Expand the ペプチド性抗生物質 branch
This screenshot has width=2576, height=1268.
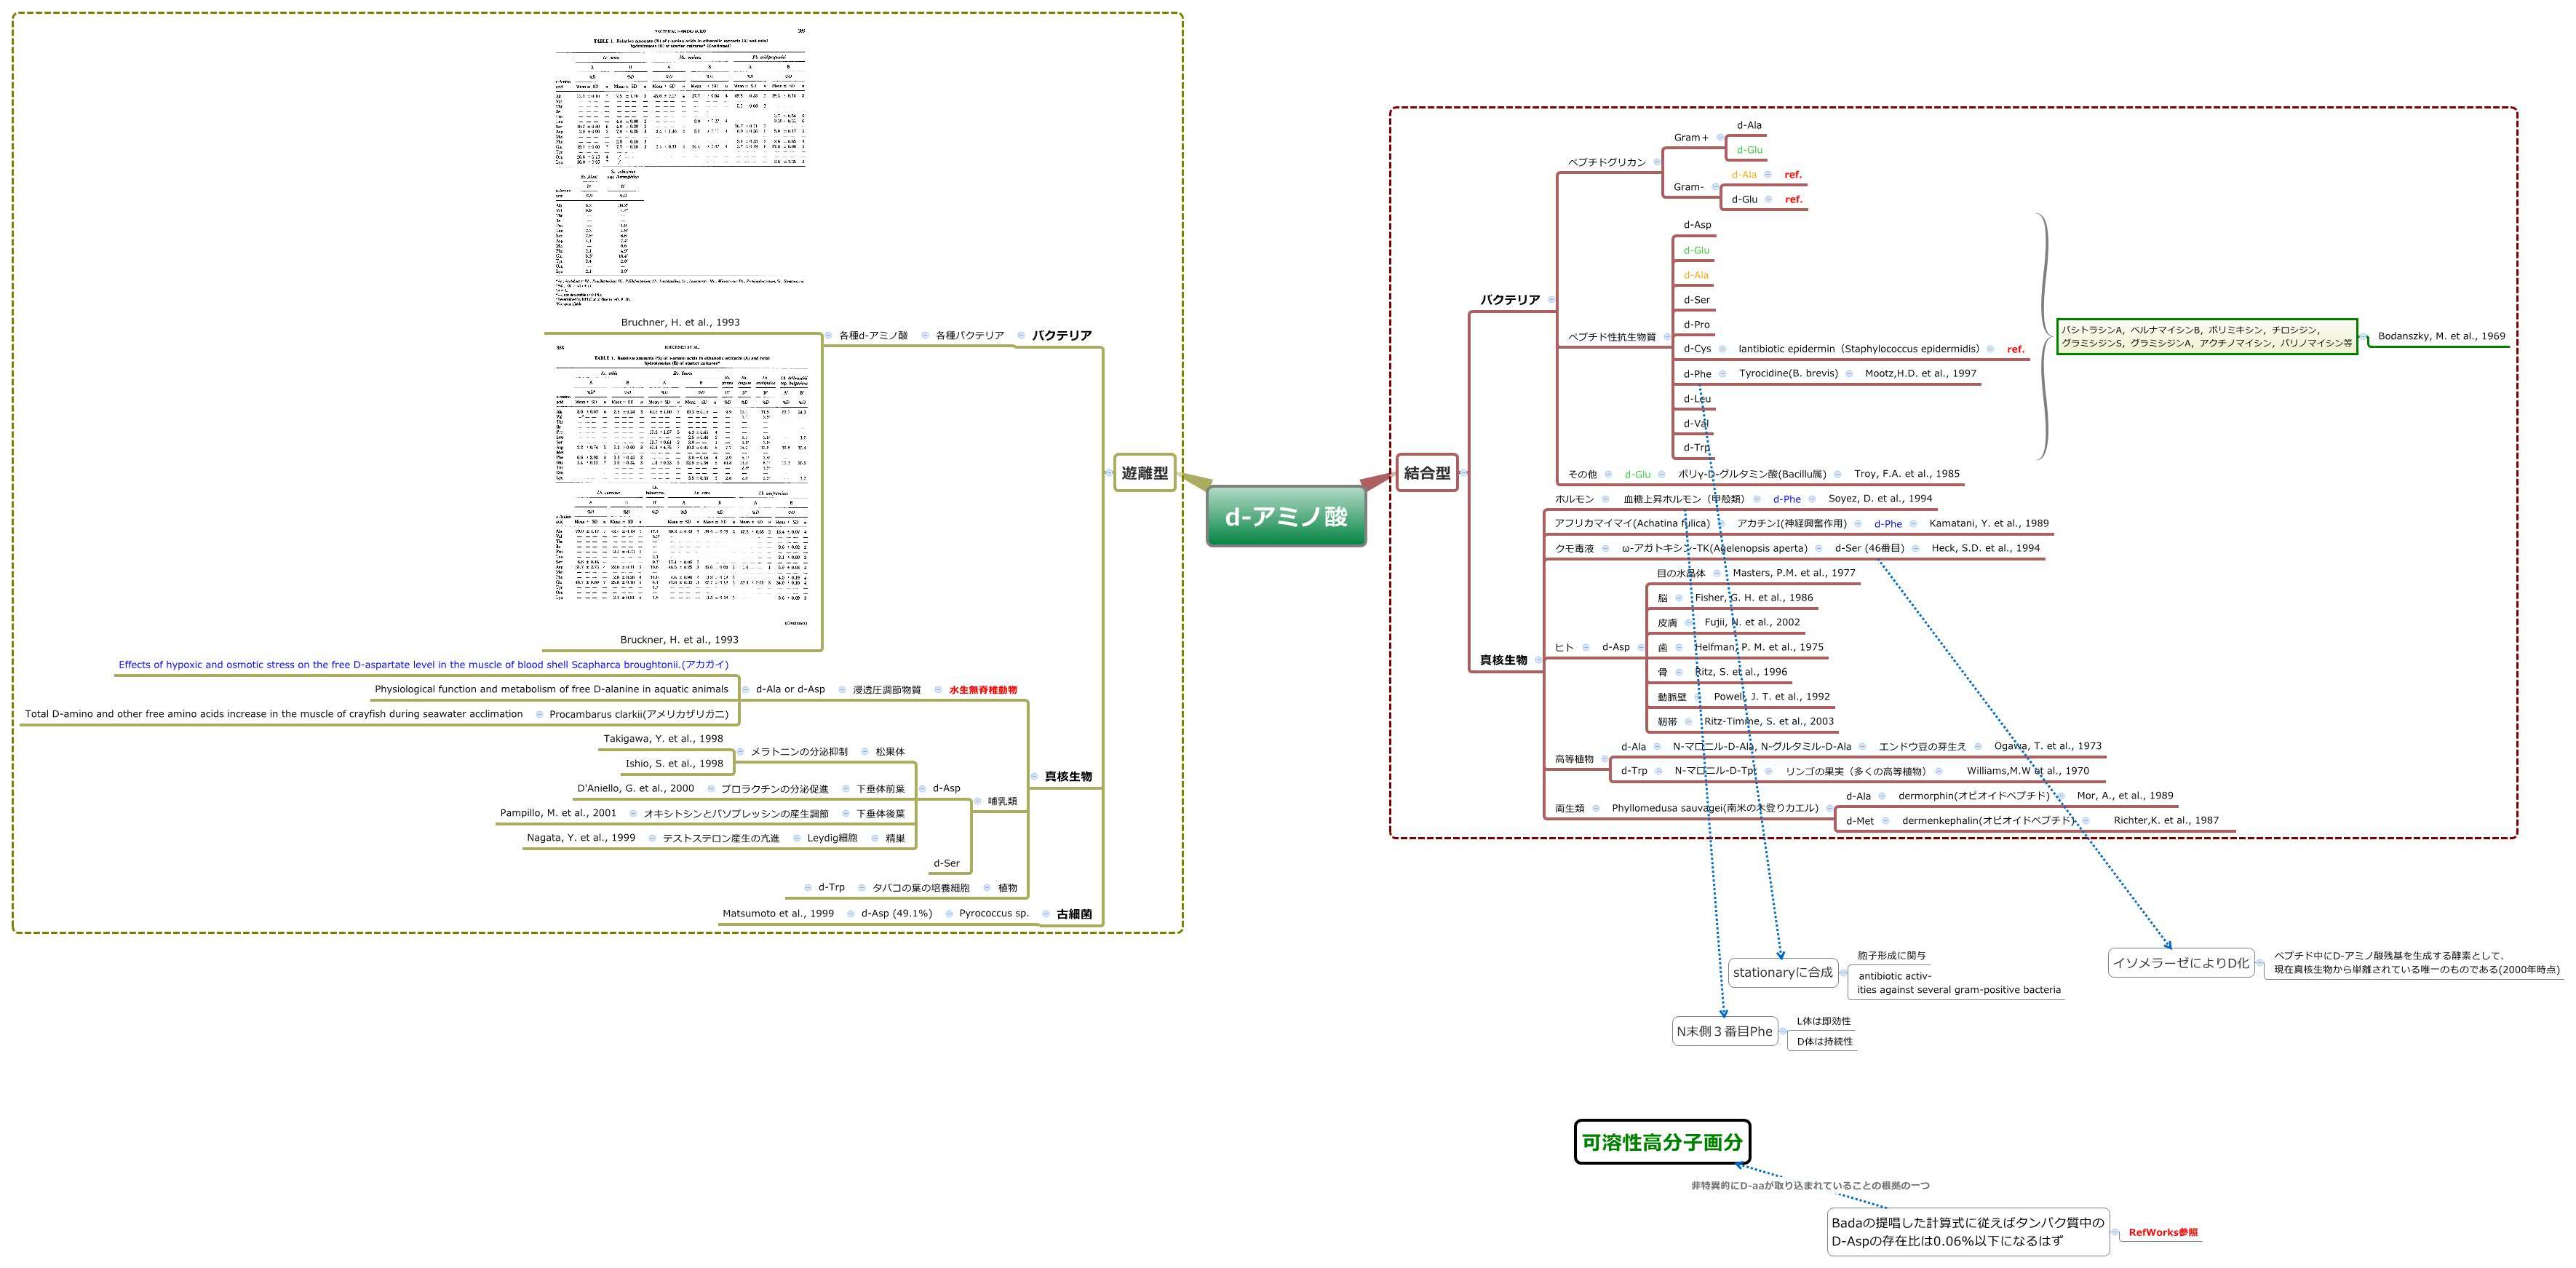[x=1667, y=337]
